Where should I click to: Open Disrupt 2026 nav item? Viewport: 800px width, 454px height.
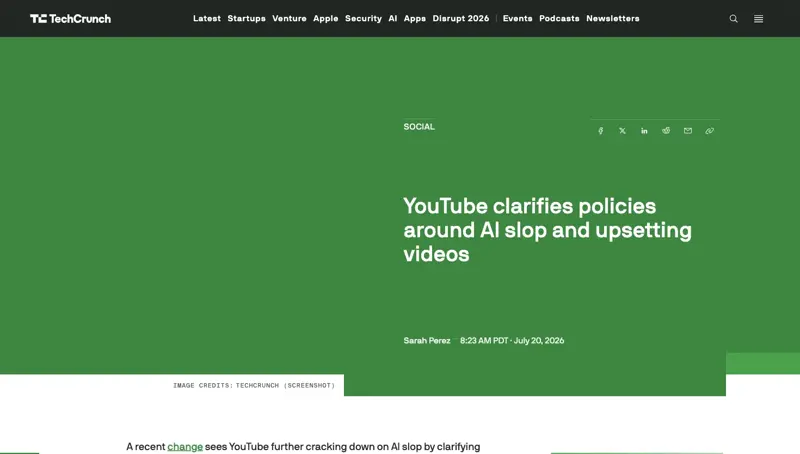[x=461, y=18]
